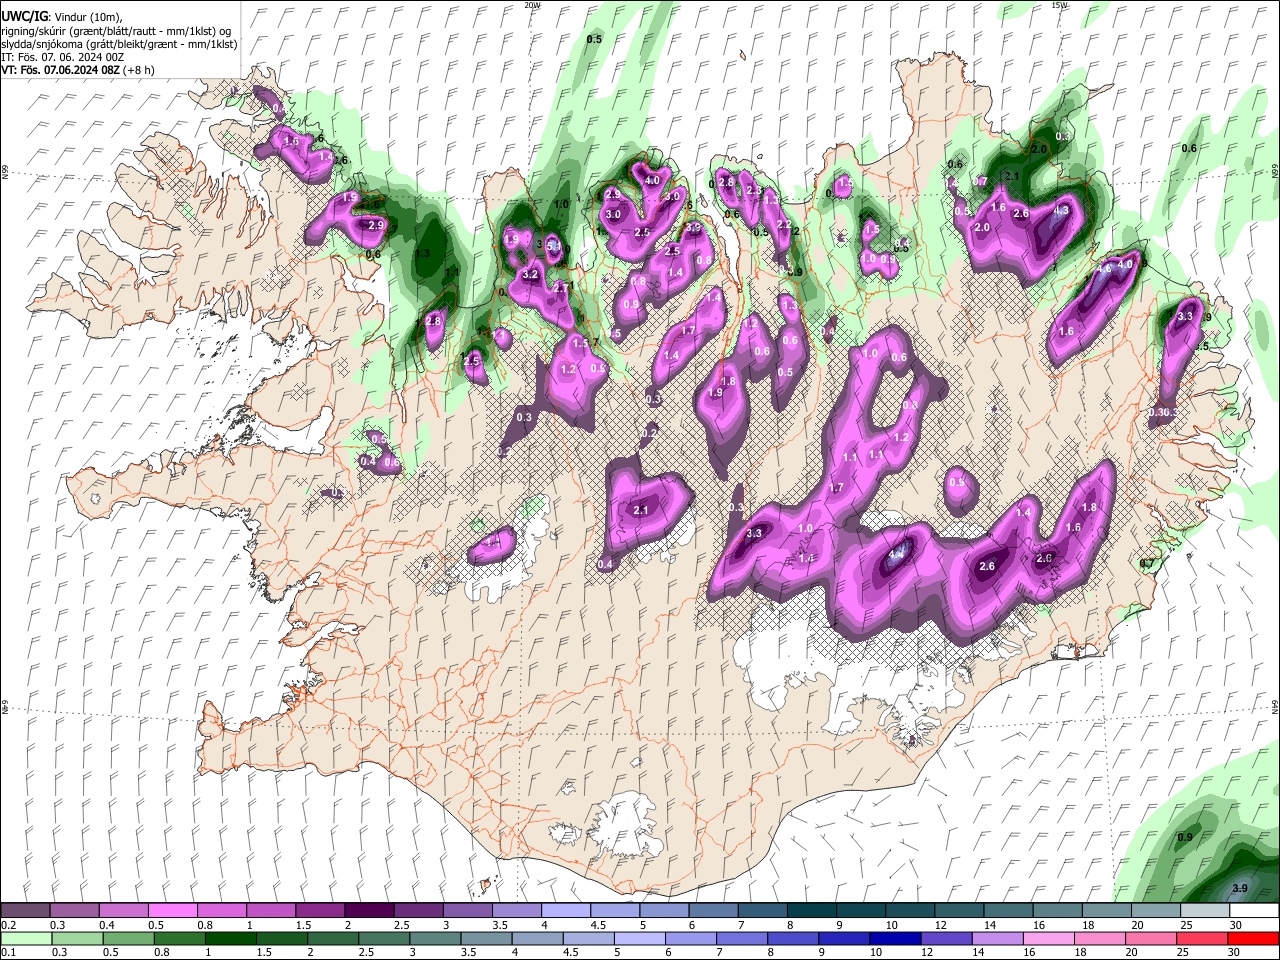Click the 'IT: Fös. 07. 06. 2024 00Z' line
This screenshot has width=1280, height=960.
(x=62, y=57)
